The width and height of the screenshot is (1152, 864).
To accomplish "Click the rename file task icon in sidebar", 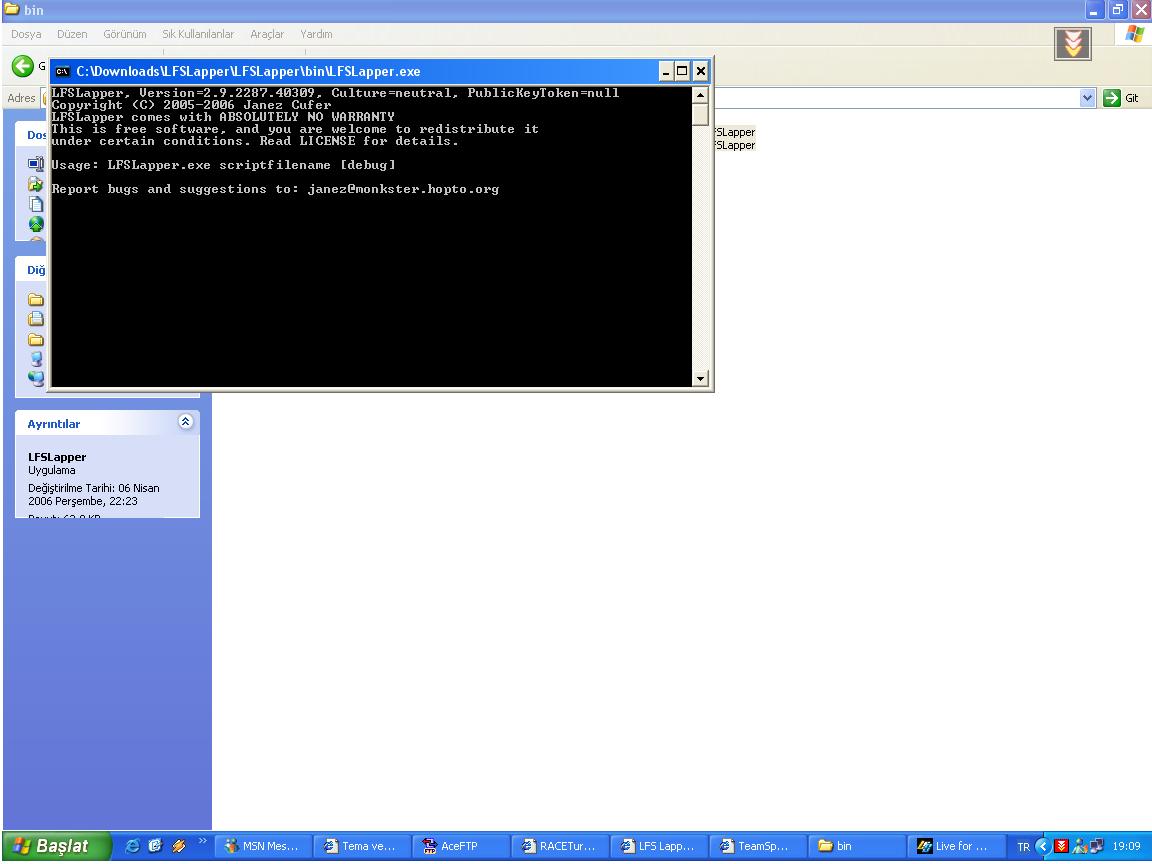I will [x=36, y=163].
